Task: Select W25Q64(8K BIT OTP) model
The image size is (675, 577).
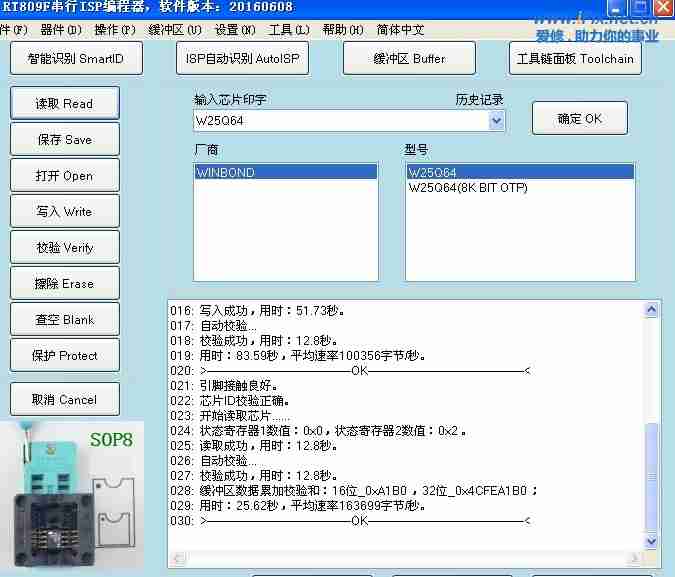Action: pos(468,188)
